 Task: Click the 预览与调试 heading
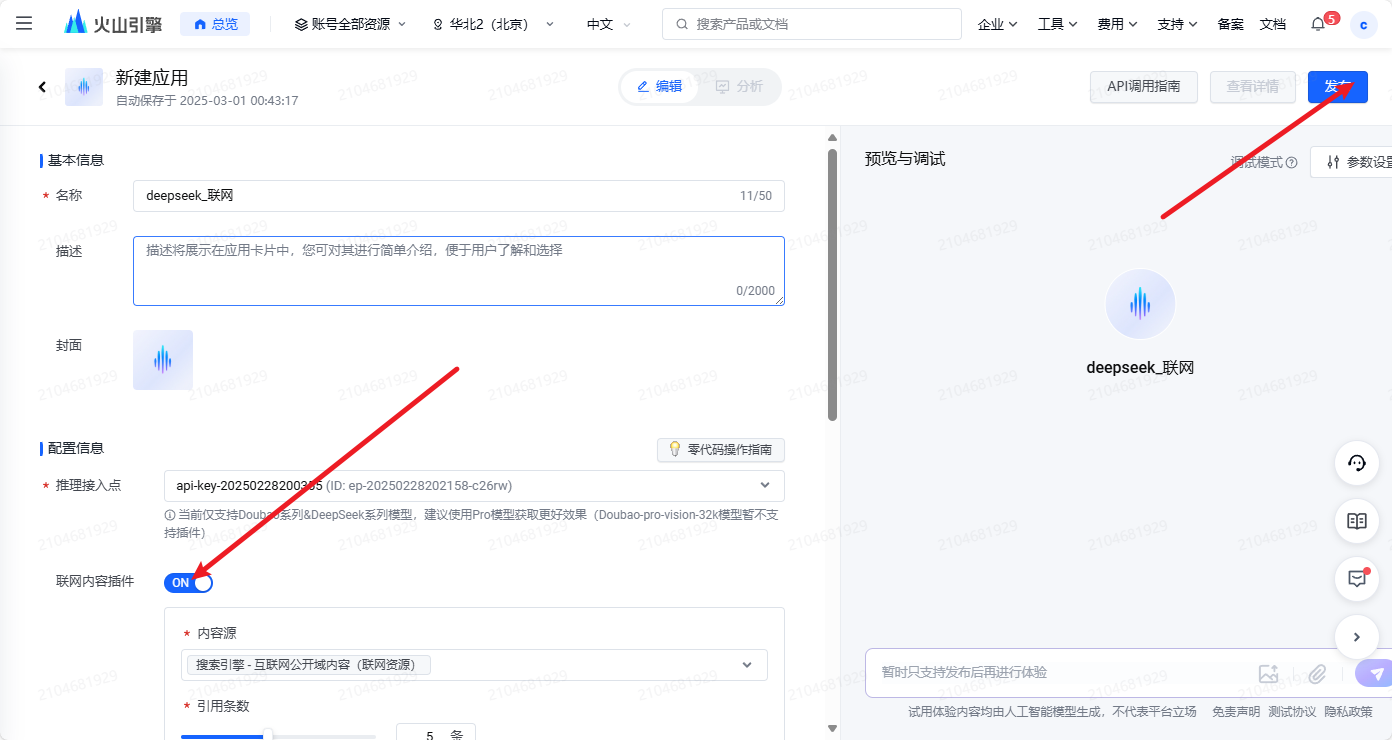pos(905,159)
